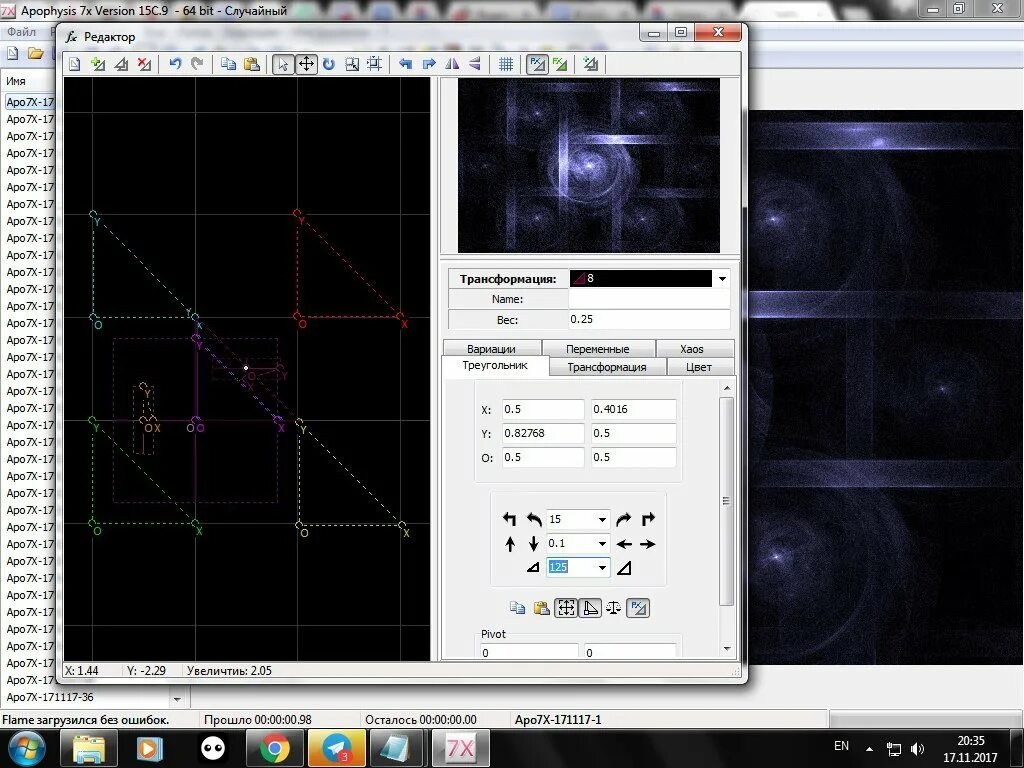Rotate triangle counter-clockwise by angle curved arrow
Image resolution: width=1024 pixels, height=768 pixels.
(534, 519)
